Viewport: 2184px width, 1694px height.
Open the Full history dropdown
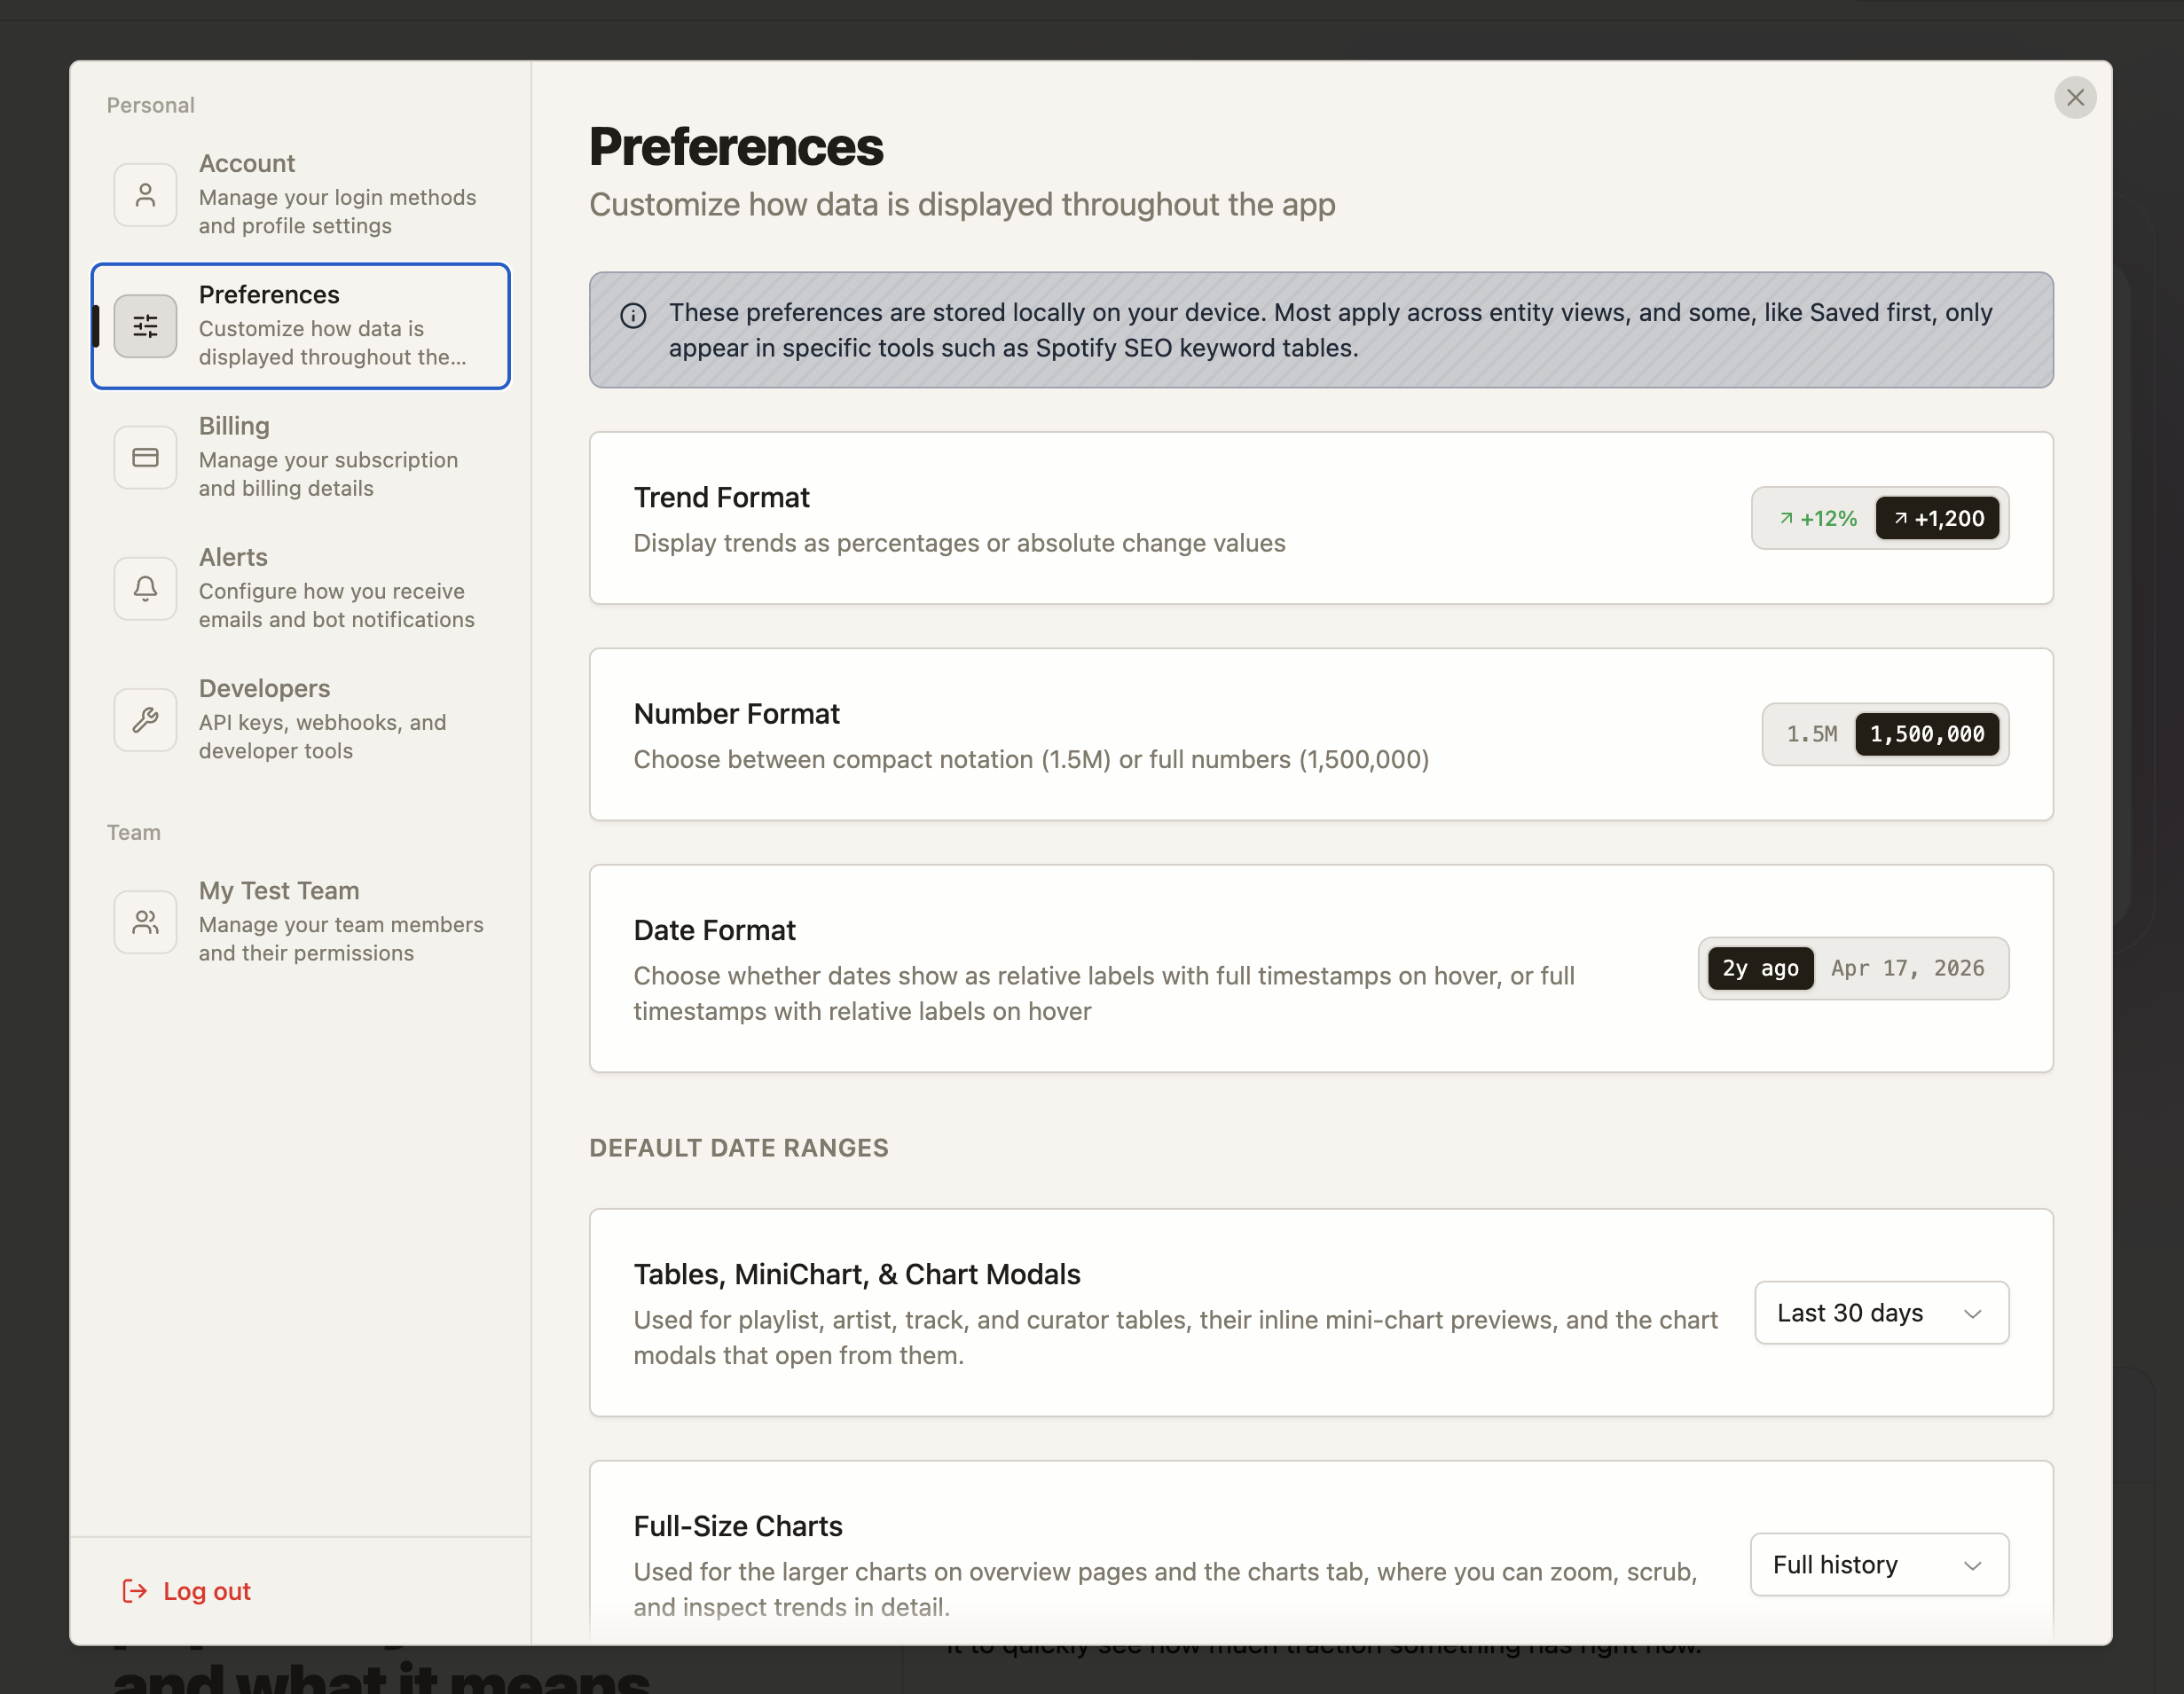coord(1879,1565)
